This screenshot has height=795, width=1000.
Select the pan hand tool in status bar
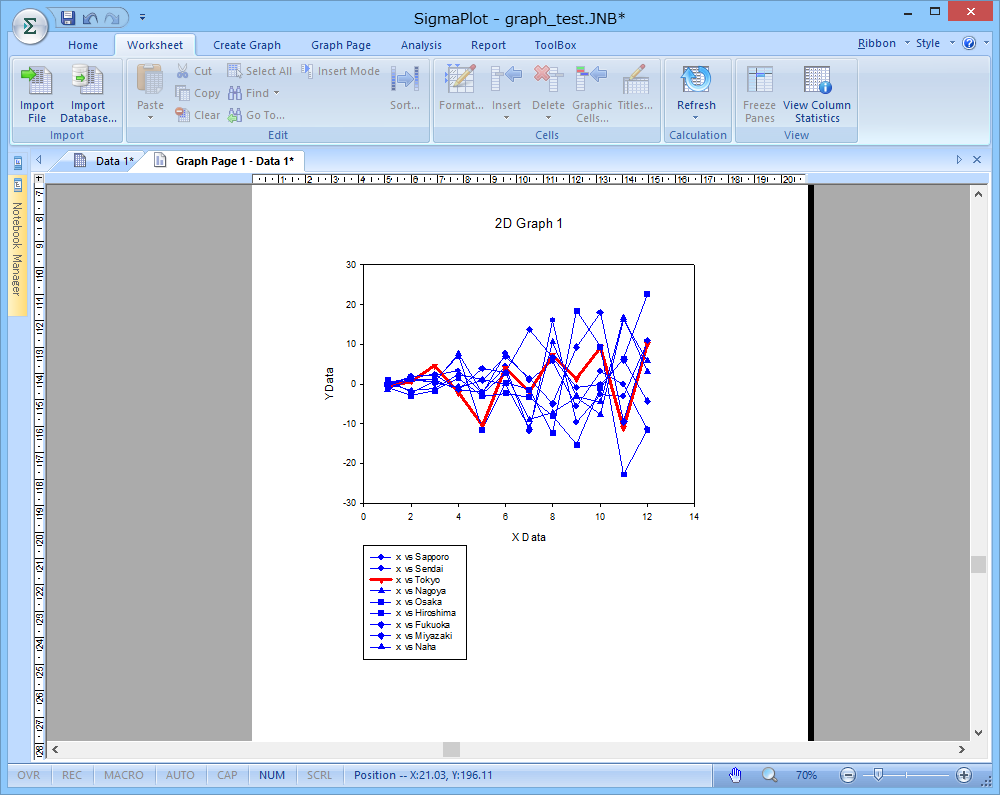point(736,775)
